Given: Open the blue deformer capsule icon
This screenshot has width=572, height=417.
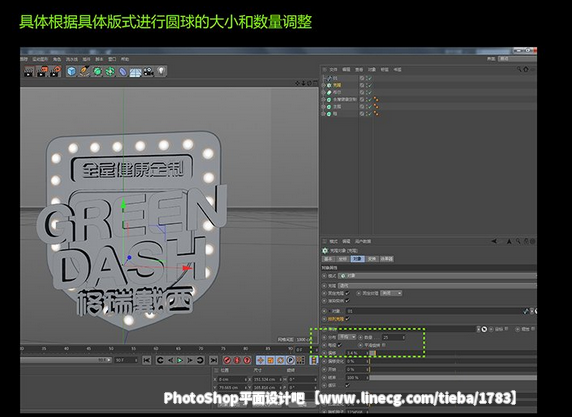Looking at the screenshot, I should (123, 71).
